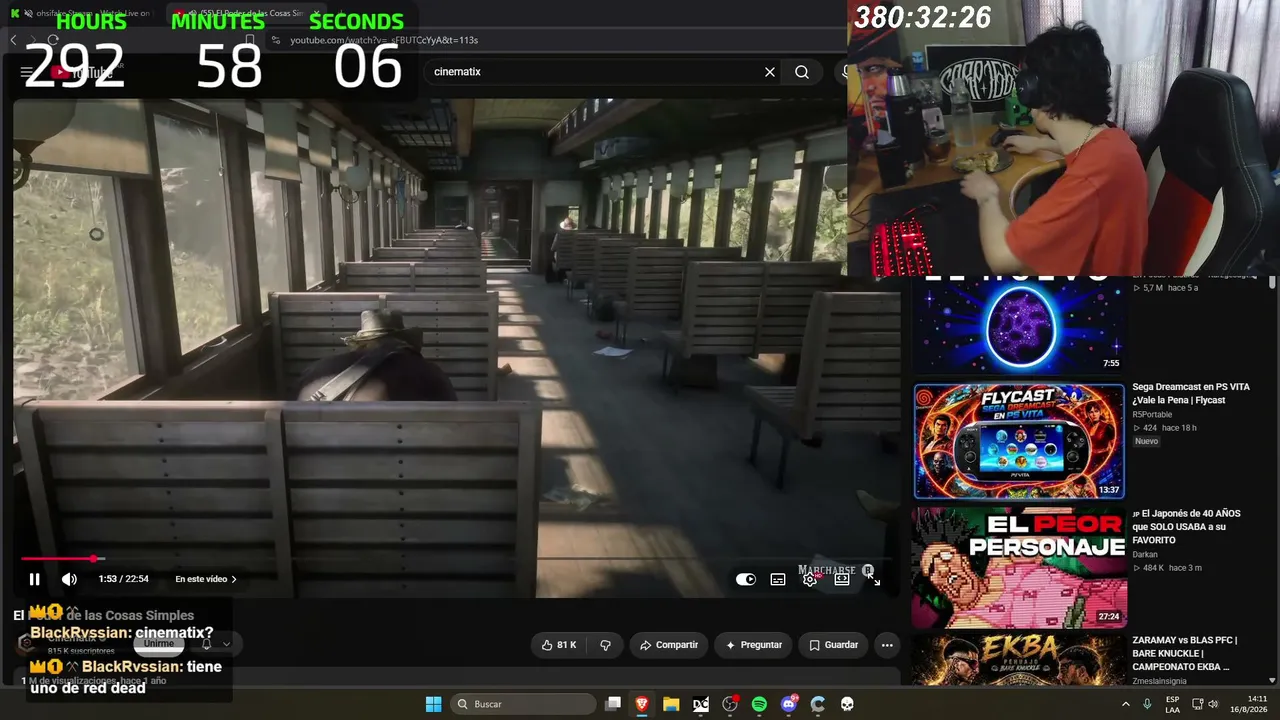Open Brave browser from the taskbar
The width and height of the screenshot is (1280, 720).
point(642,704)
